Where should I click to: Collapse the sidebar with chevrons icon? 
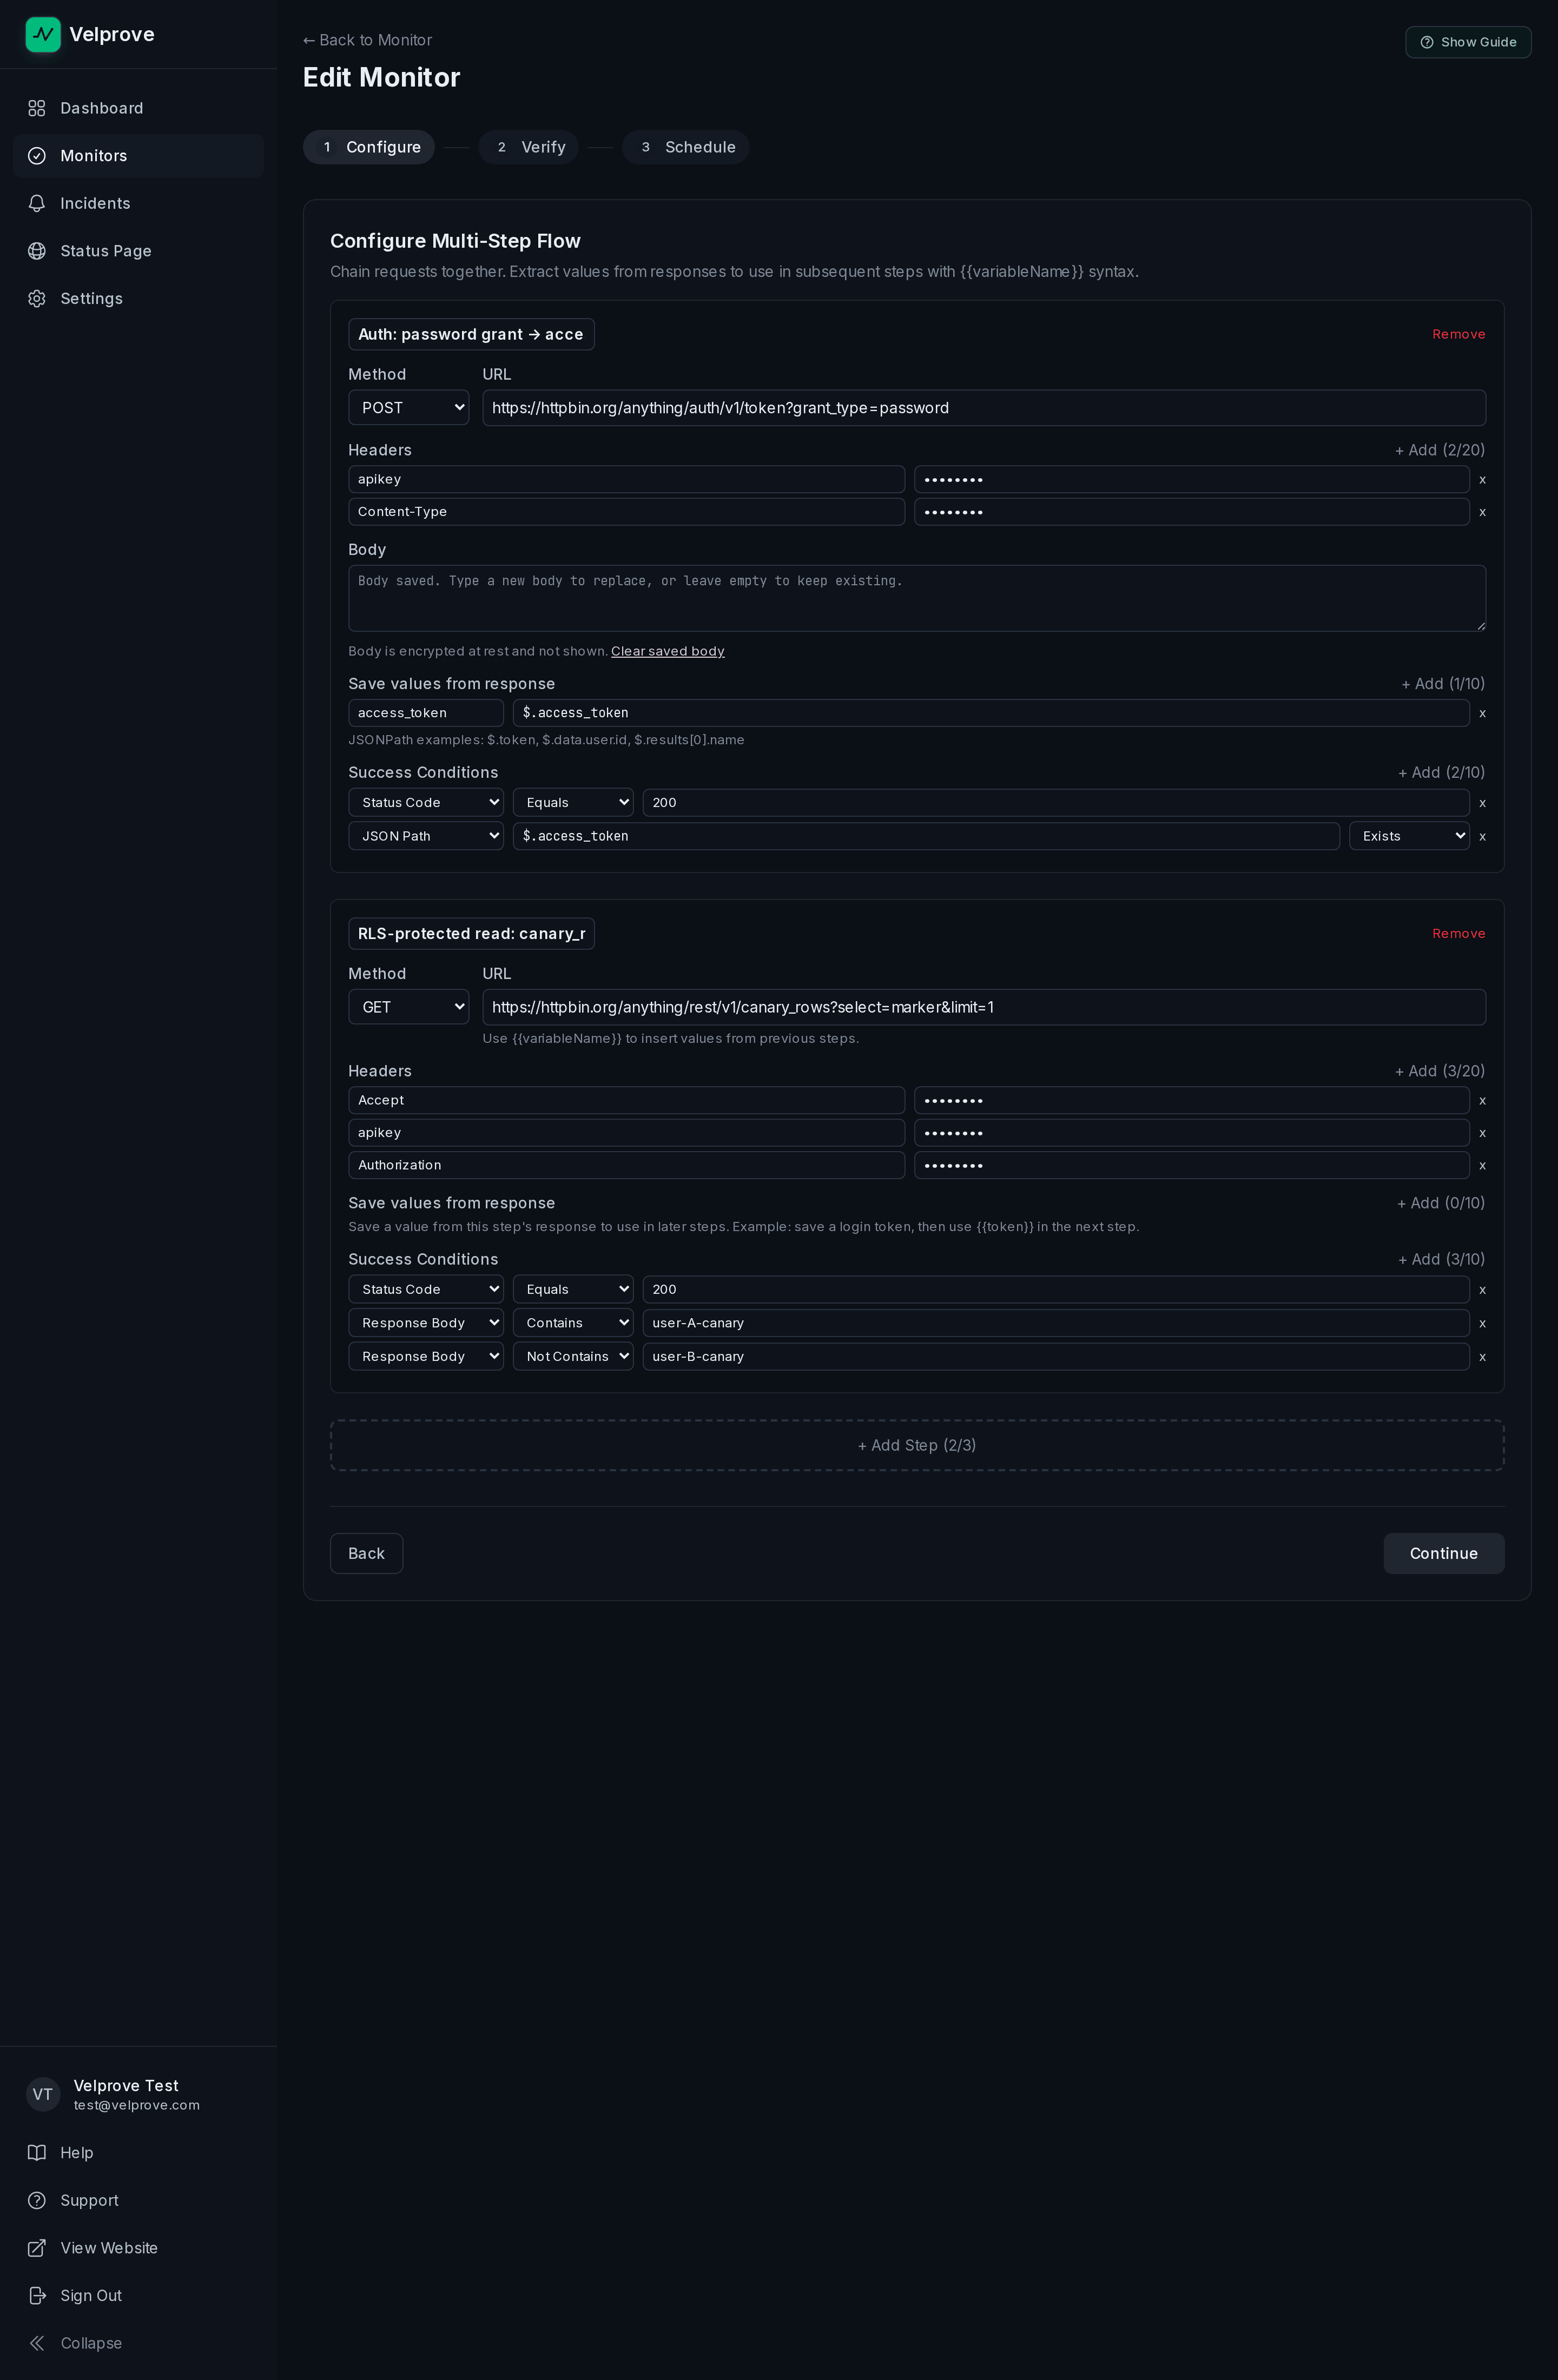click(37, 2343)
